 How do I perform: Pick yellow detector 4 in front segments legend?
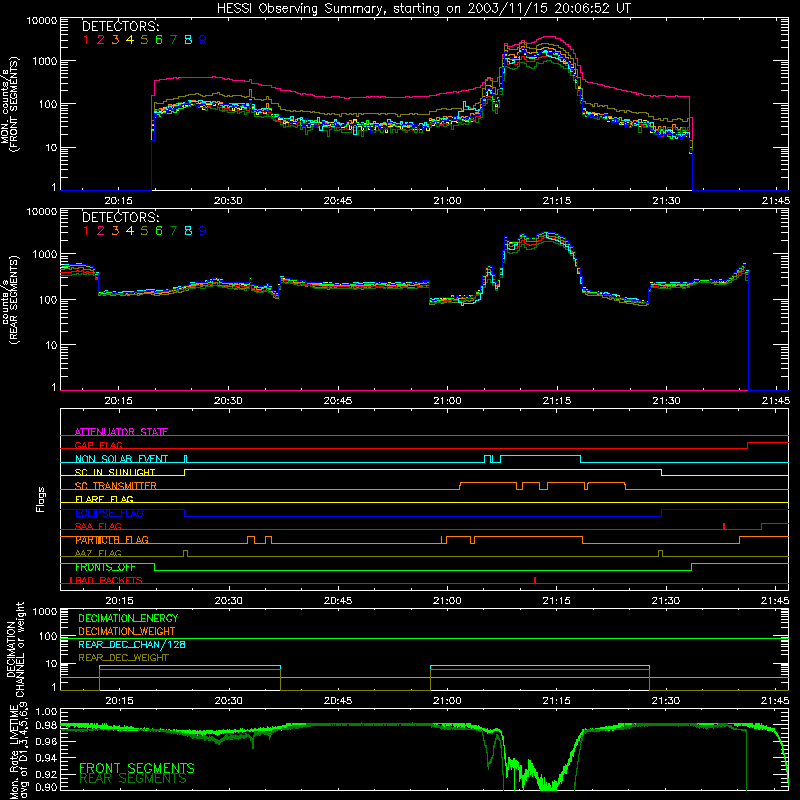(x=130, y=39)
